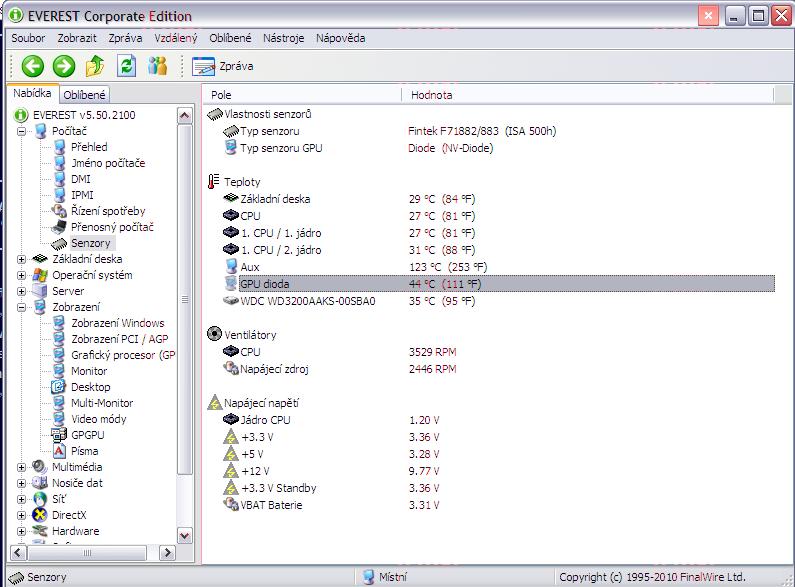Click the Operační systém Windows icon
The height and width of the screenshot is (587, 795).
[40, 275]
